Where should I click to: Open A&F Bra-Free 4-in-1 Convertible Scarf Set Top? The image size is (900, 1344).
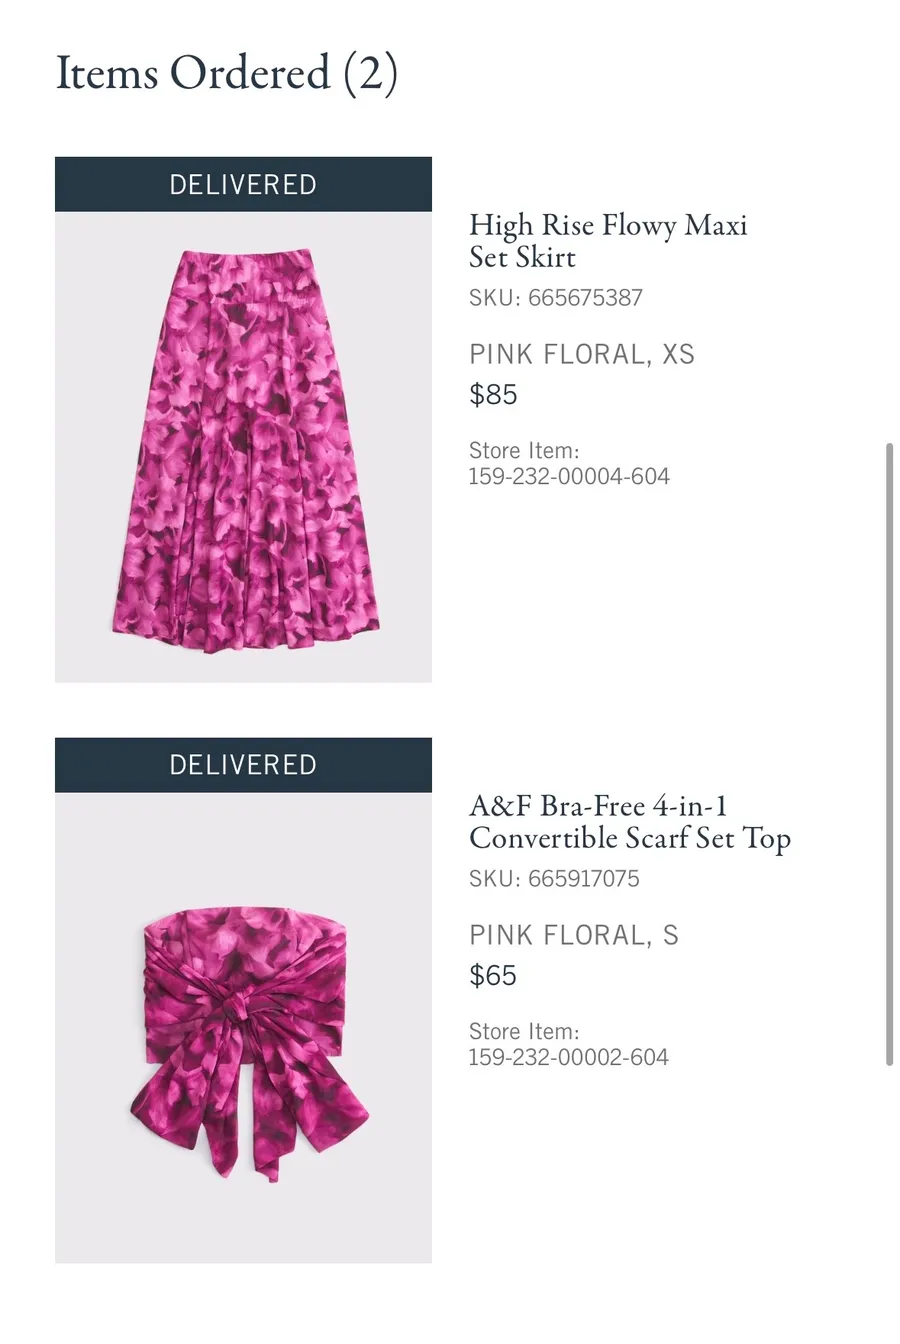pyautogui.click(x=630, y=822)
